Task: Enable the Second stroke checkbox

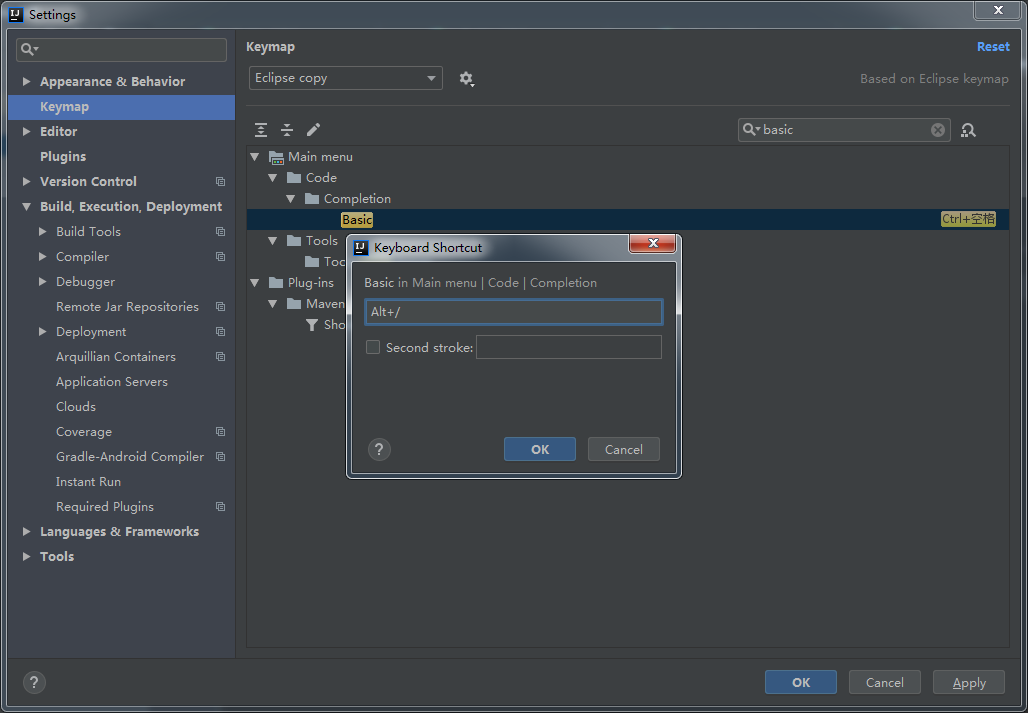Action: pos(373,347)
